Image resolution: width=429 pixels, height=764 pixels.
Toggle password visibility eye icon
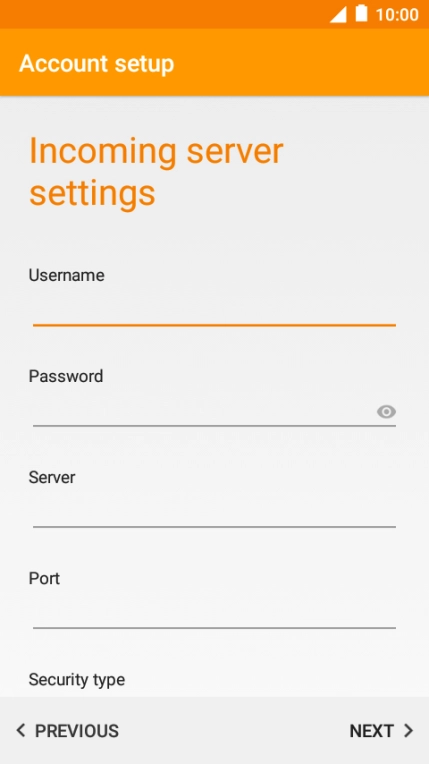tap(386, 412)
